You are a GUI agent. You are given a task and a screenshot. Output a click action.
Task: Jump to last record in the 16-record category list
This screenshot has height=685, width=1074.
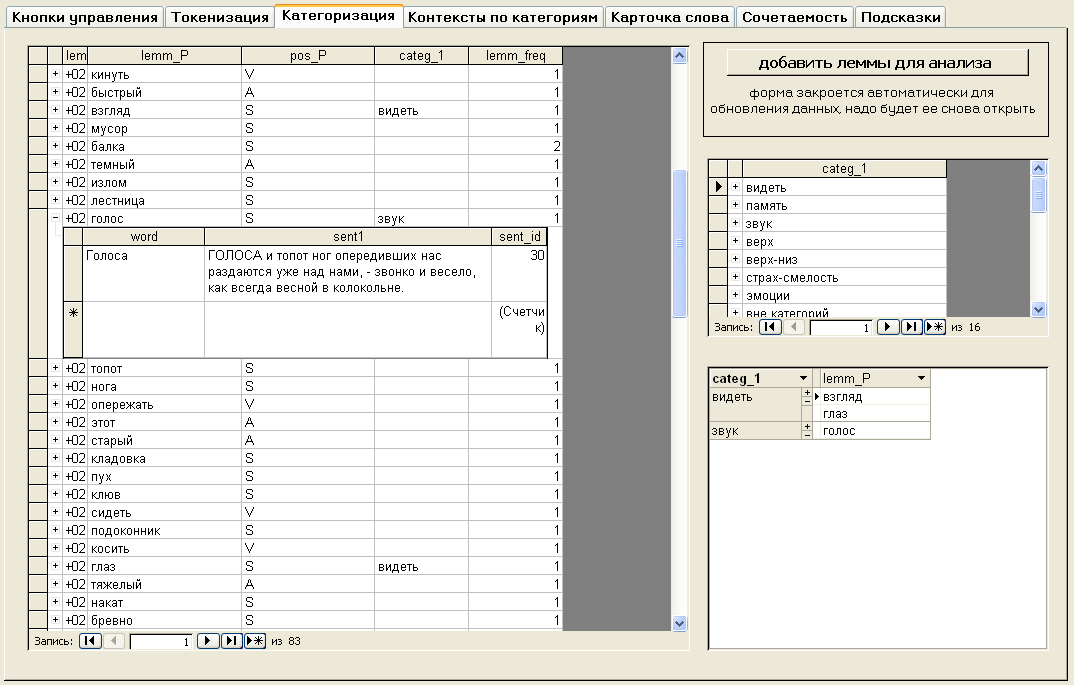[x=911, y=327]
